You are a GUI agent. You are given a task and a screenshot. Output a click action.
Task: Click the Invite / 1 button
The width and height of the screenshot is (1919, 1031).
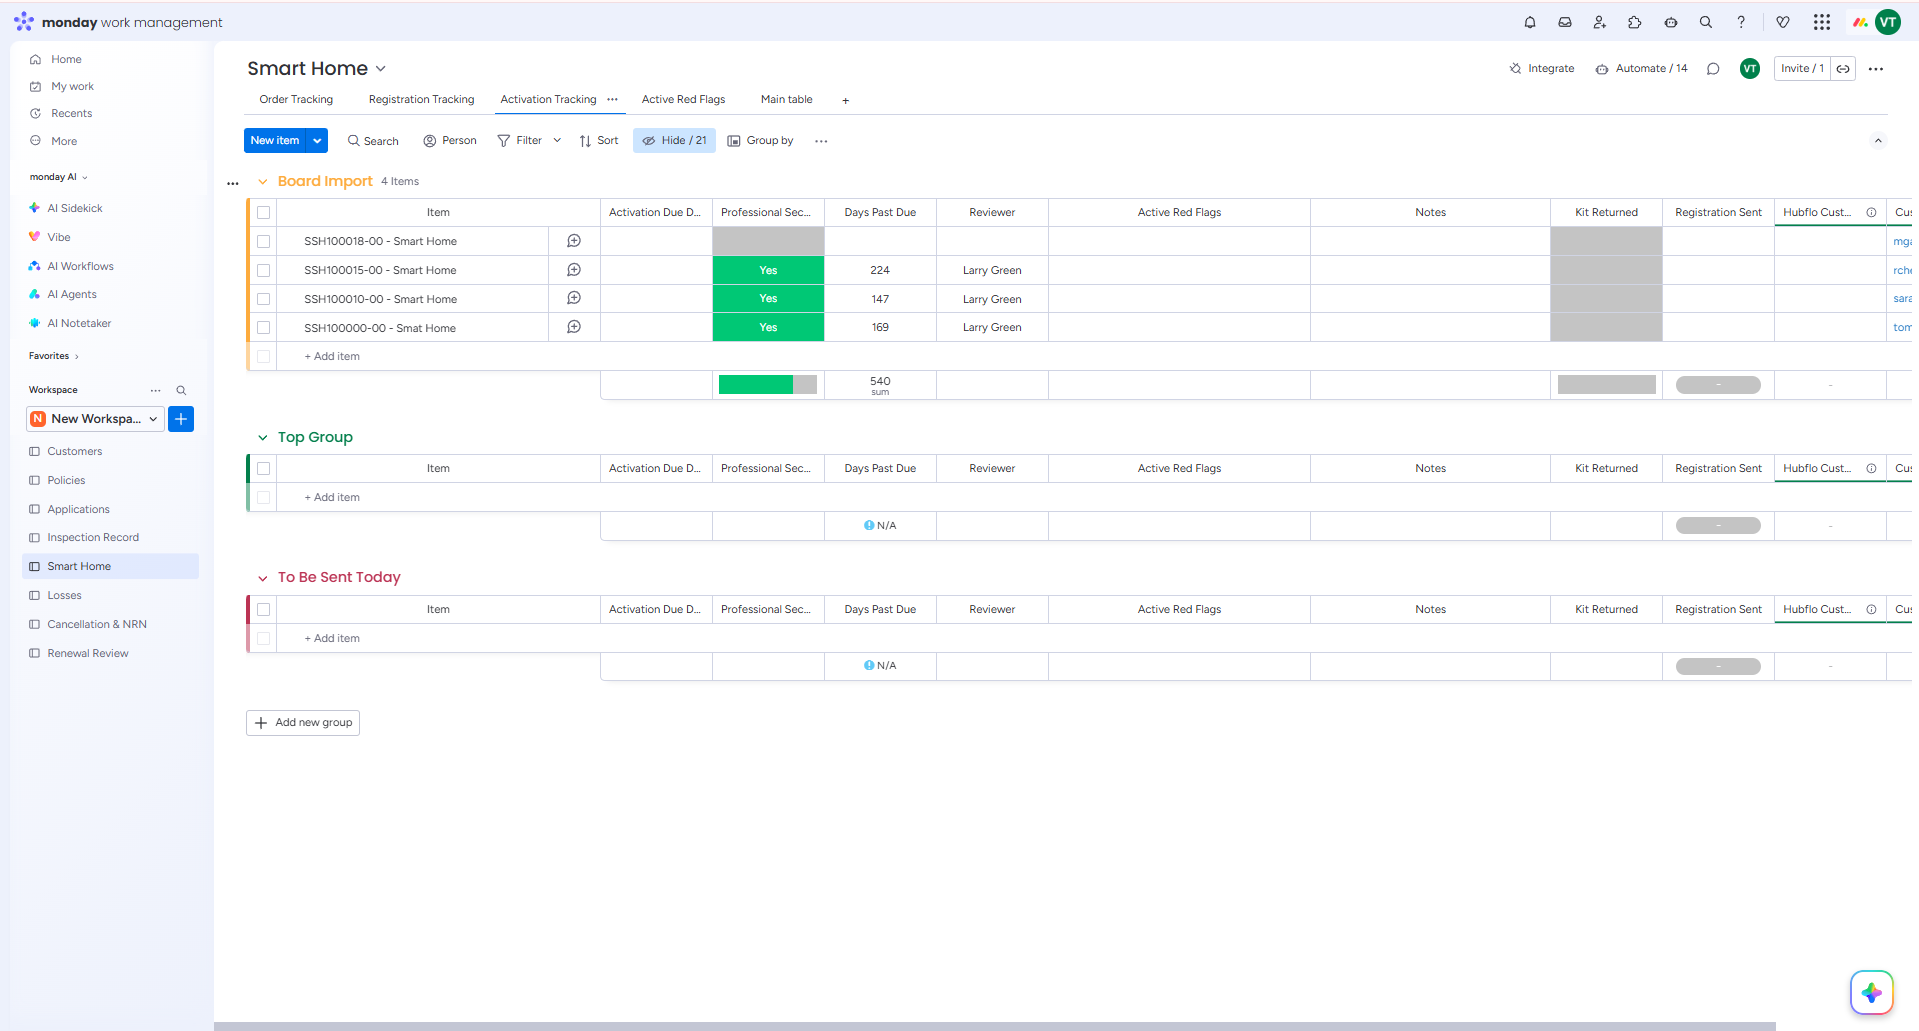pyautogui.click(x=1802, y=69)
